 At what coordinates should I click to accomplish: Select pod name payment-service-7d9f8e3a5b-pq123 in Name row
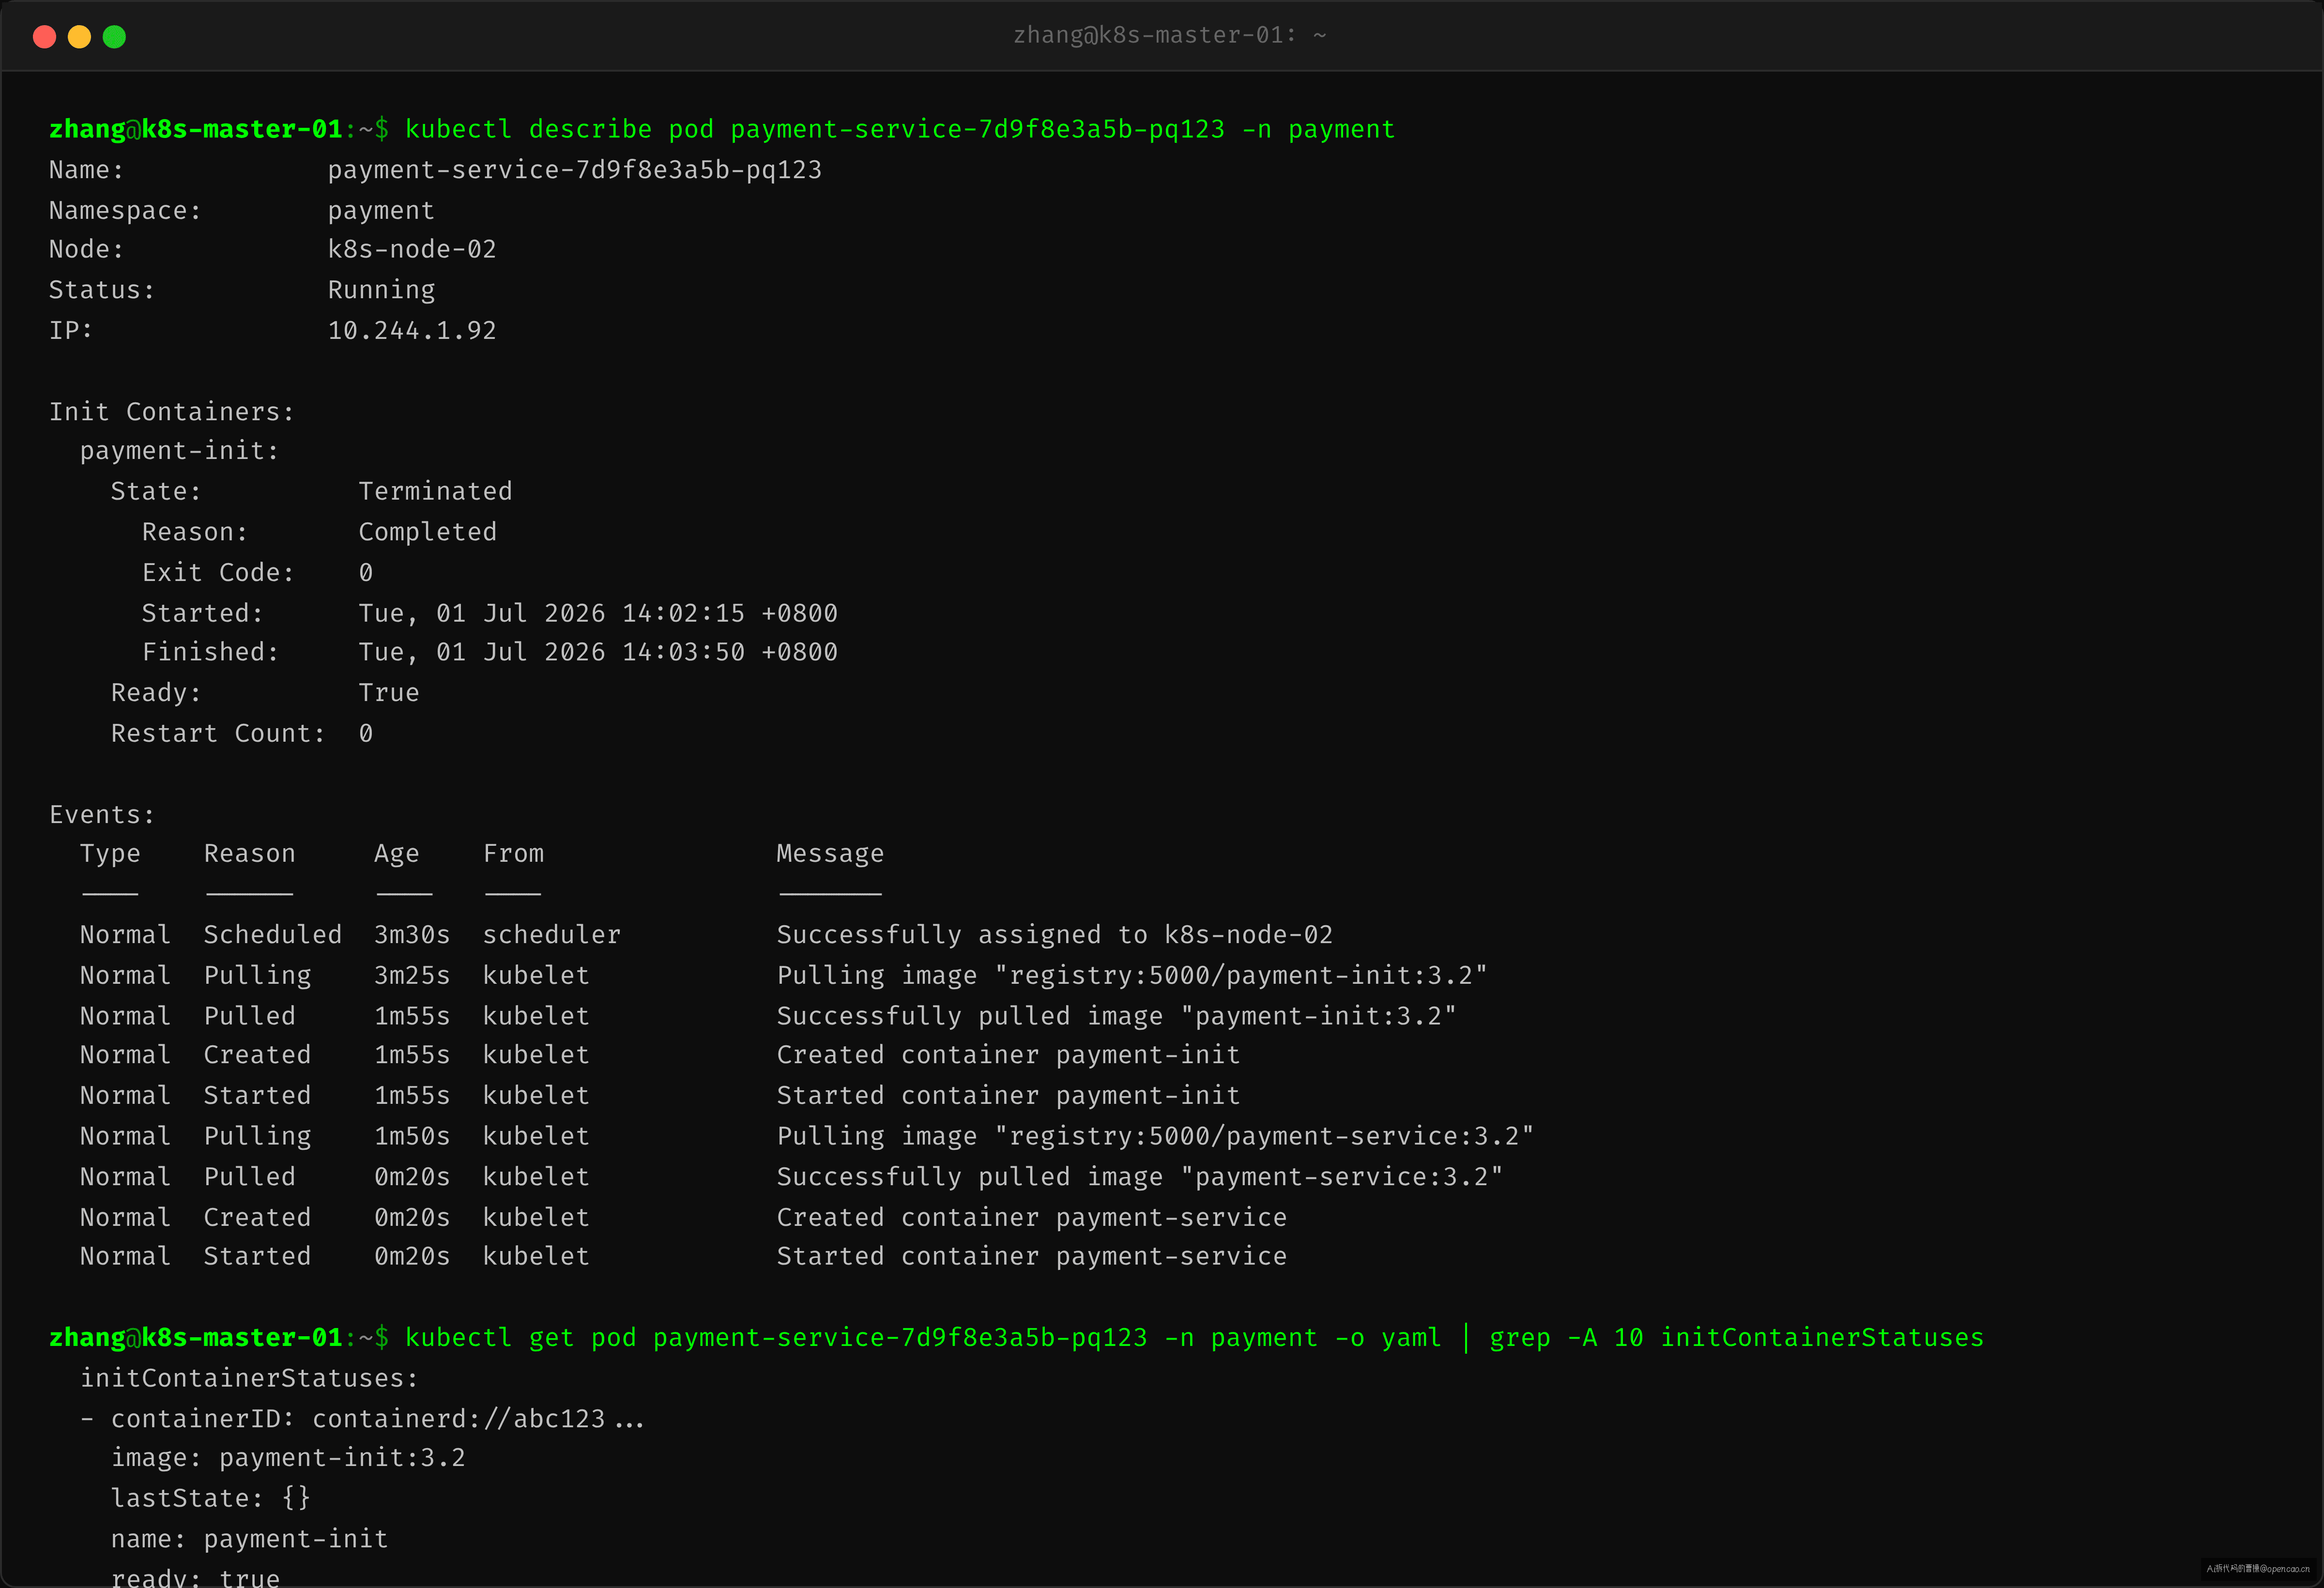click(x=574, y=170)
